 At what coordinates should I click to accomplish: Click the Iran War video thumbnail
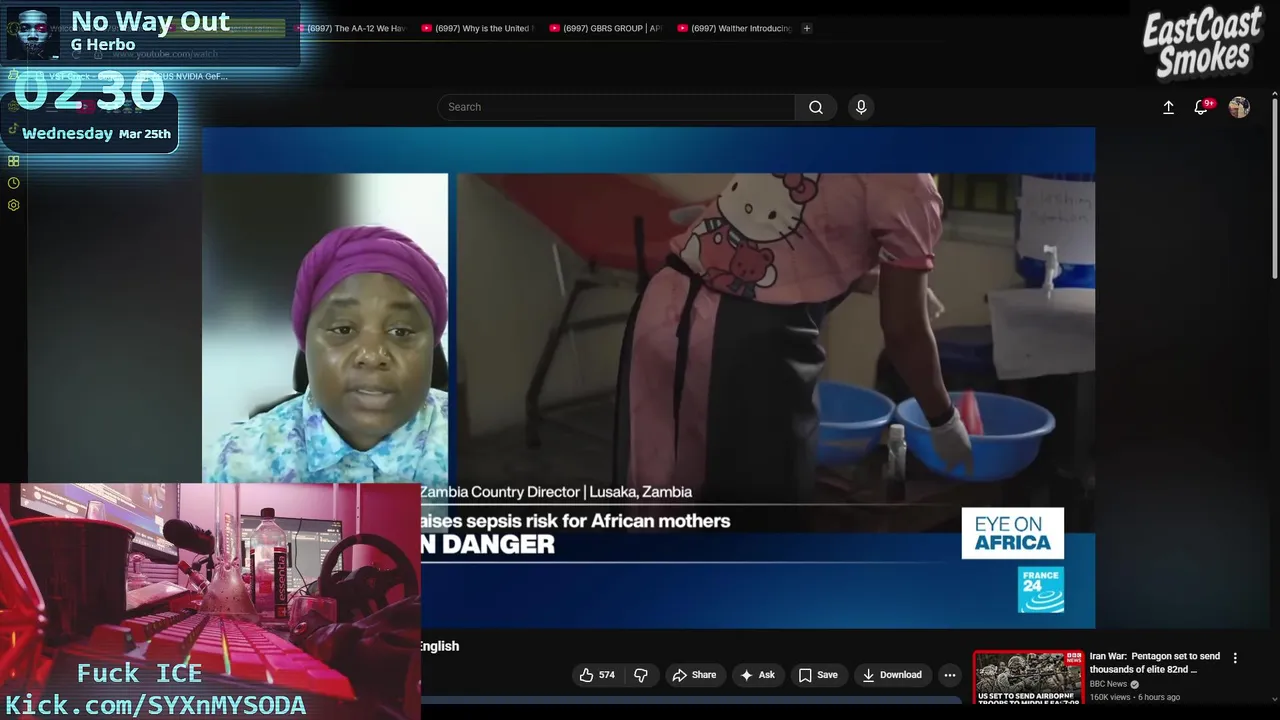tap(1028, 677)
